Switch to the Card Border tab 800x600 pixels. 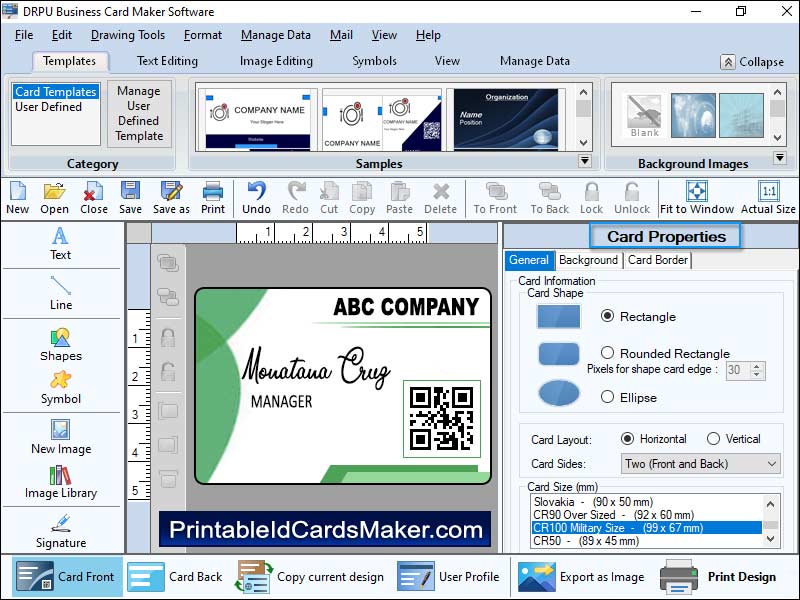(x=657, y=260)
